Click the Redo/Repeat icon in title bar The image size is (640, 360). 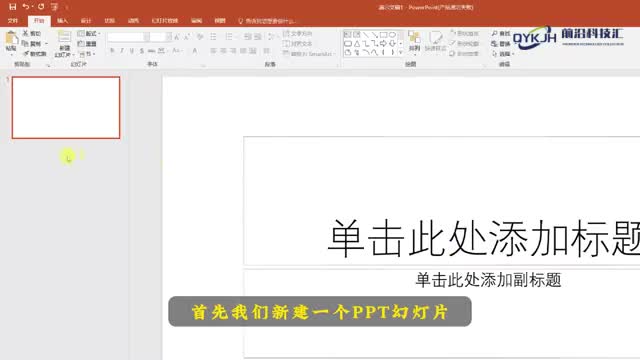point(41,7)
